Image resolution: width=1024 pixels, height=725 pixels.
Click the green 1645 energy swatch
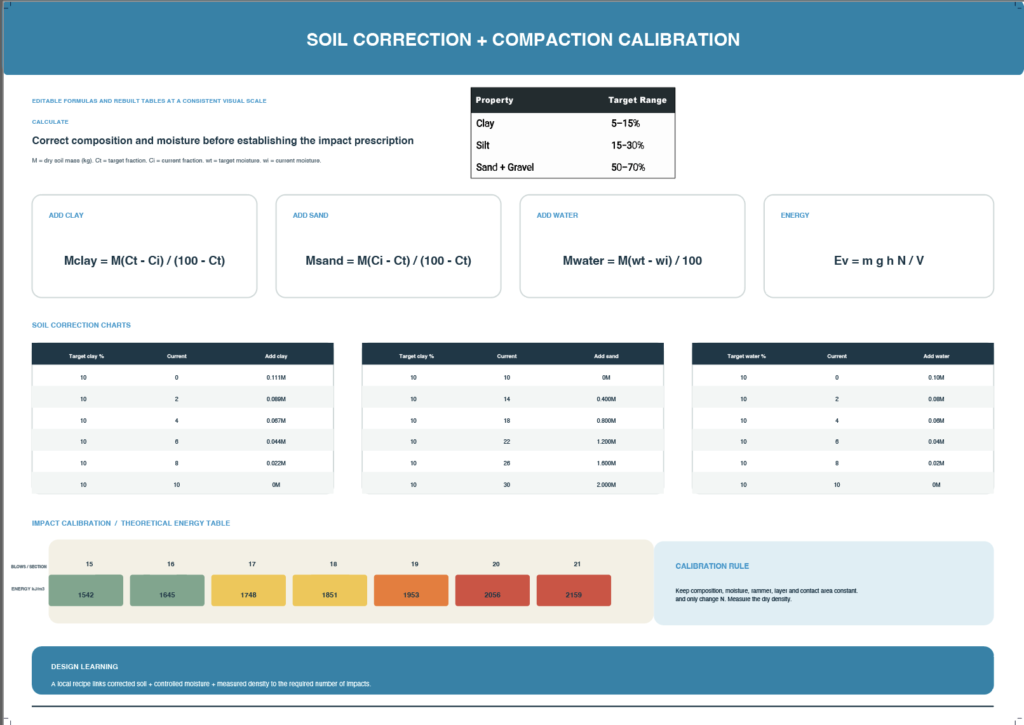click(x=167, y=590)
